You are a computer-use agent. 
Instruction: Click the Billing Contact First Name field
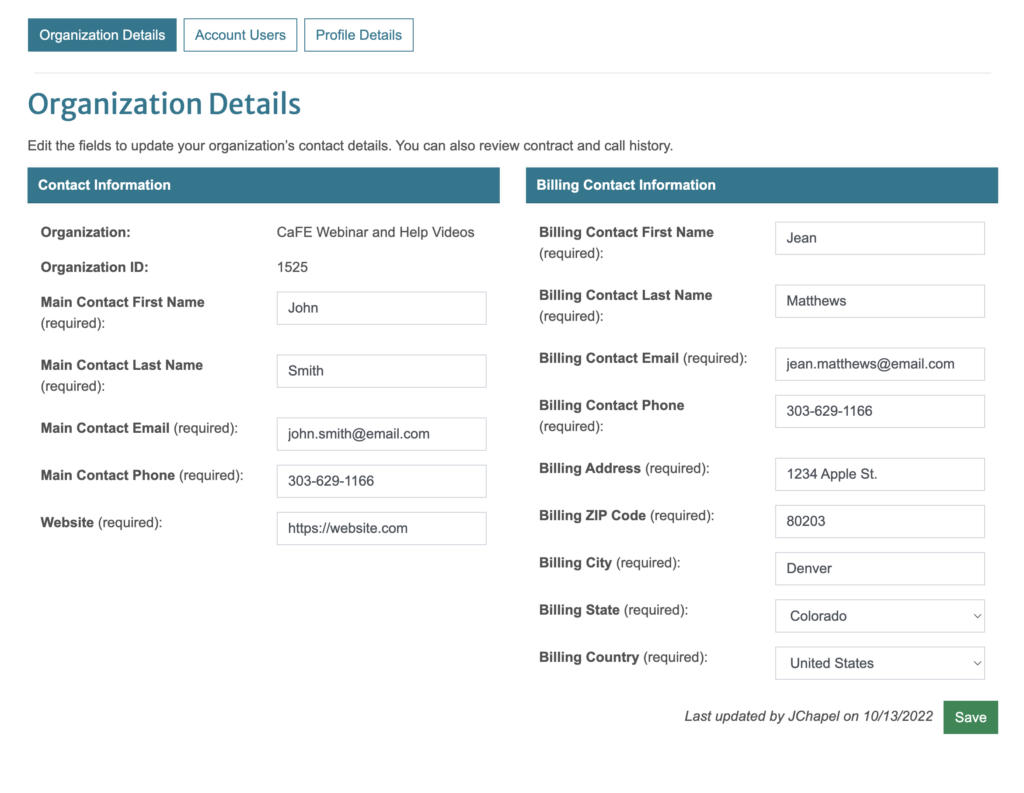pos(879,238)
